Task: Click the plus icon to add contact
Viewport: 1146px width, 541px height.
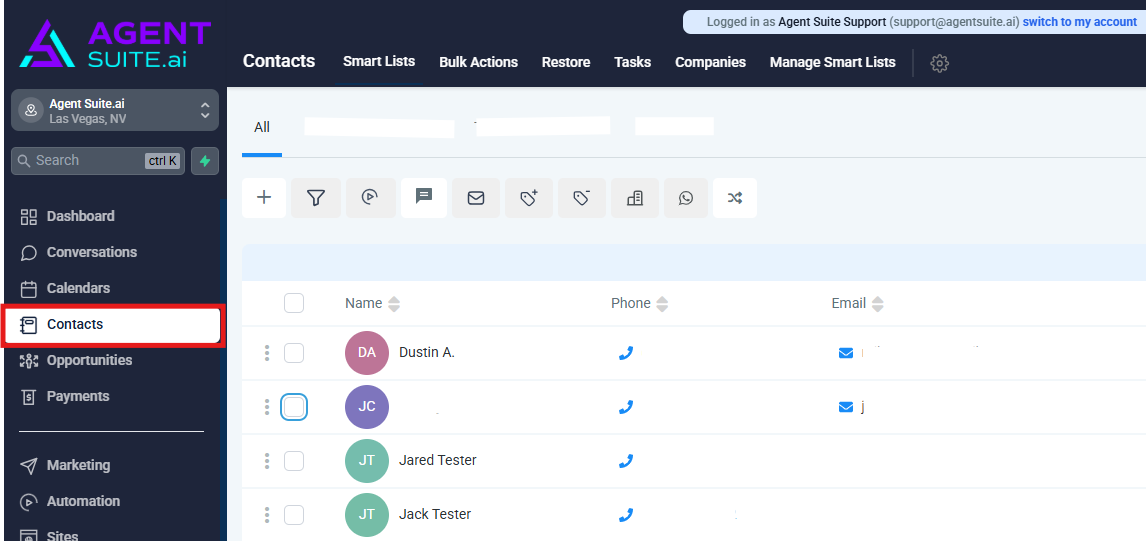Action: tap(264, 197)
